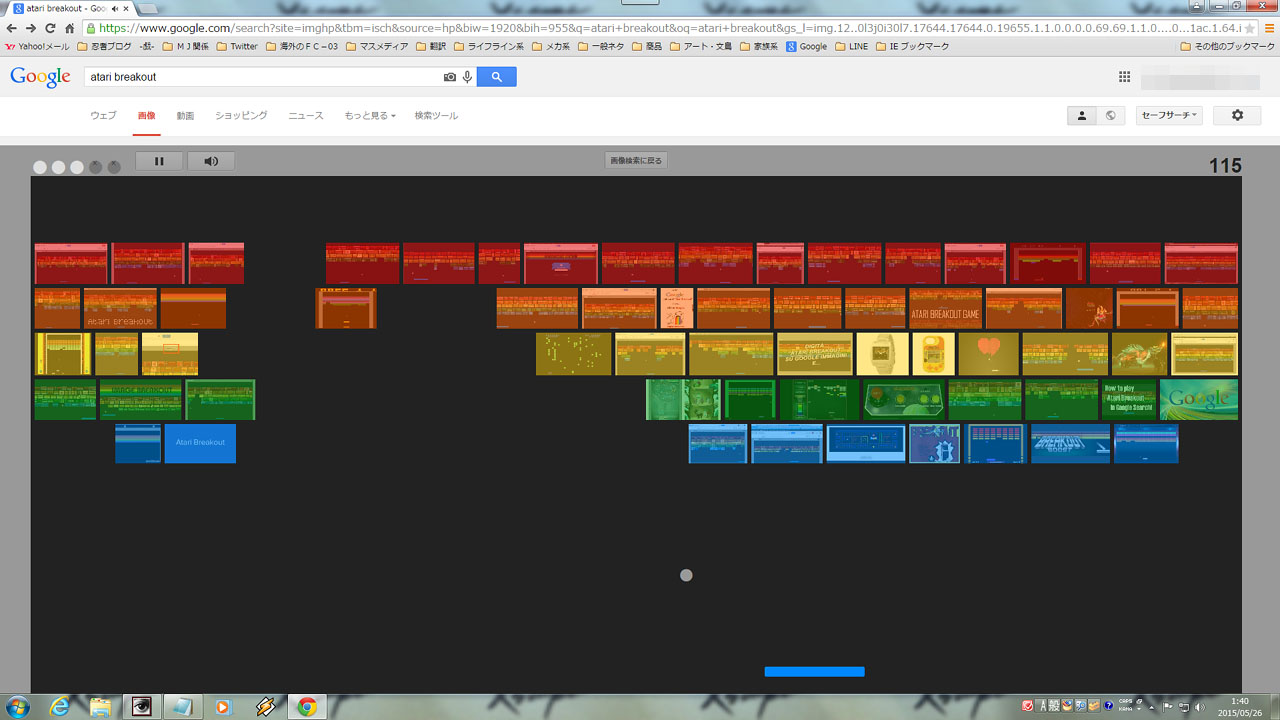Switch to global results globe icon
This screenshot has height=720, width=1280.
coord(1110,115)
